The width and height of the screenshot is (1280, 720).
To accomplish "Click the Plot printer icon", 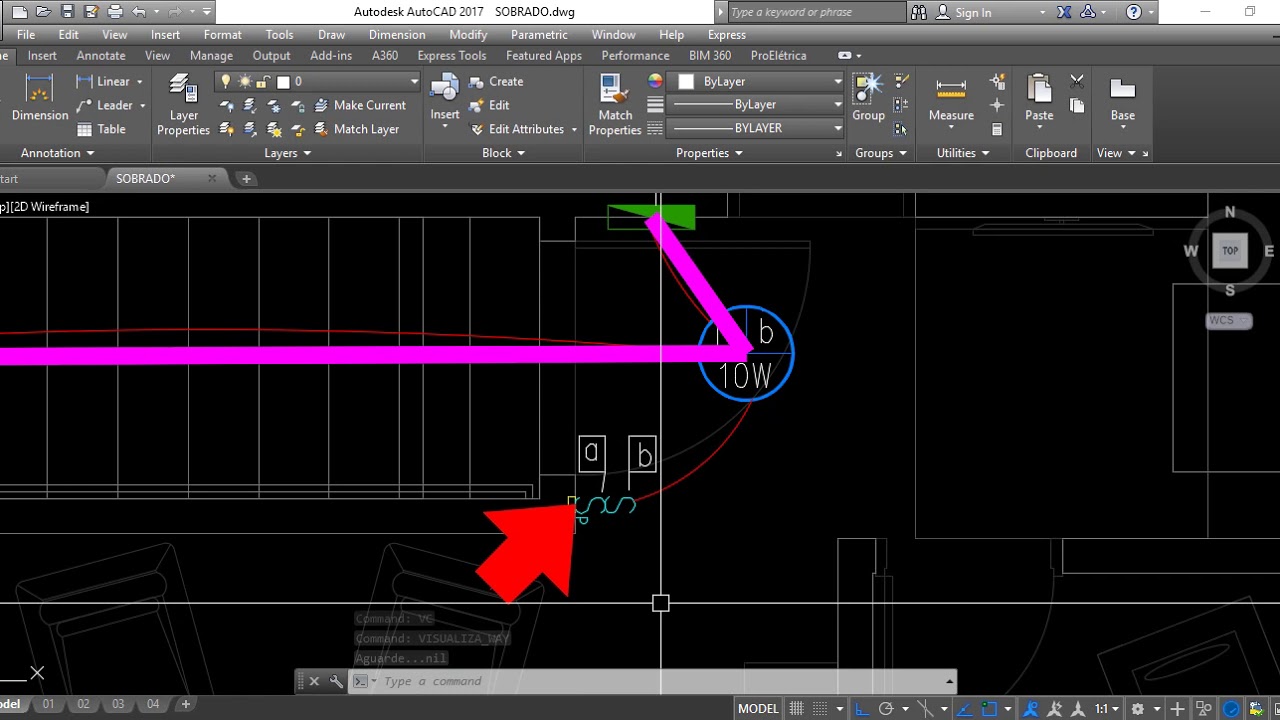I will coord(115,12).
